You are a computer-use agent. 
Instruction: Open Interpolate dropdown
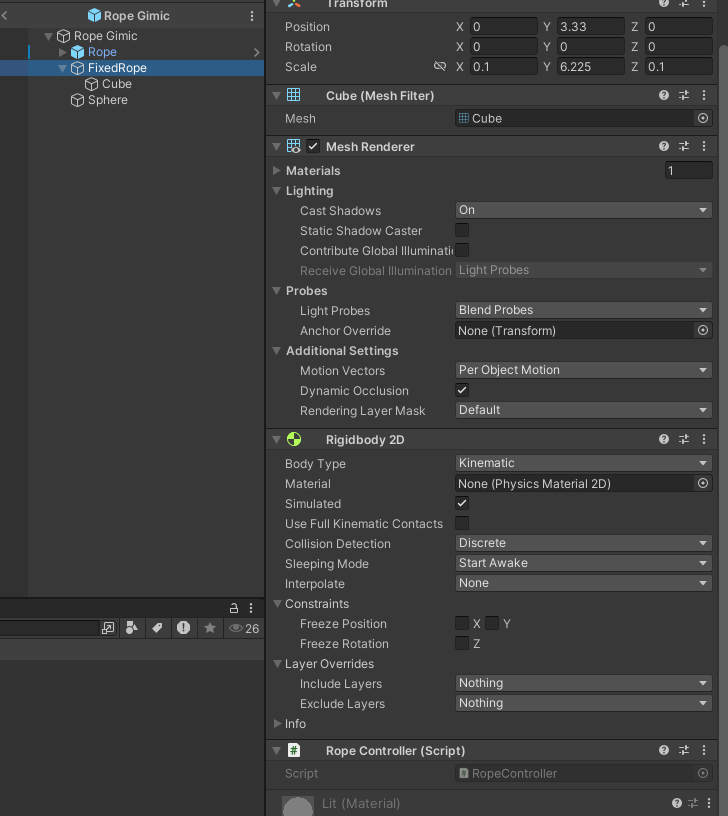(583, 583)
